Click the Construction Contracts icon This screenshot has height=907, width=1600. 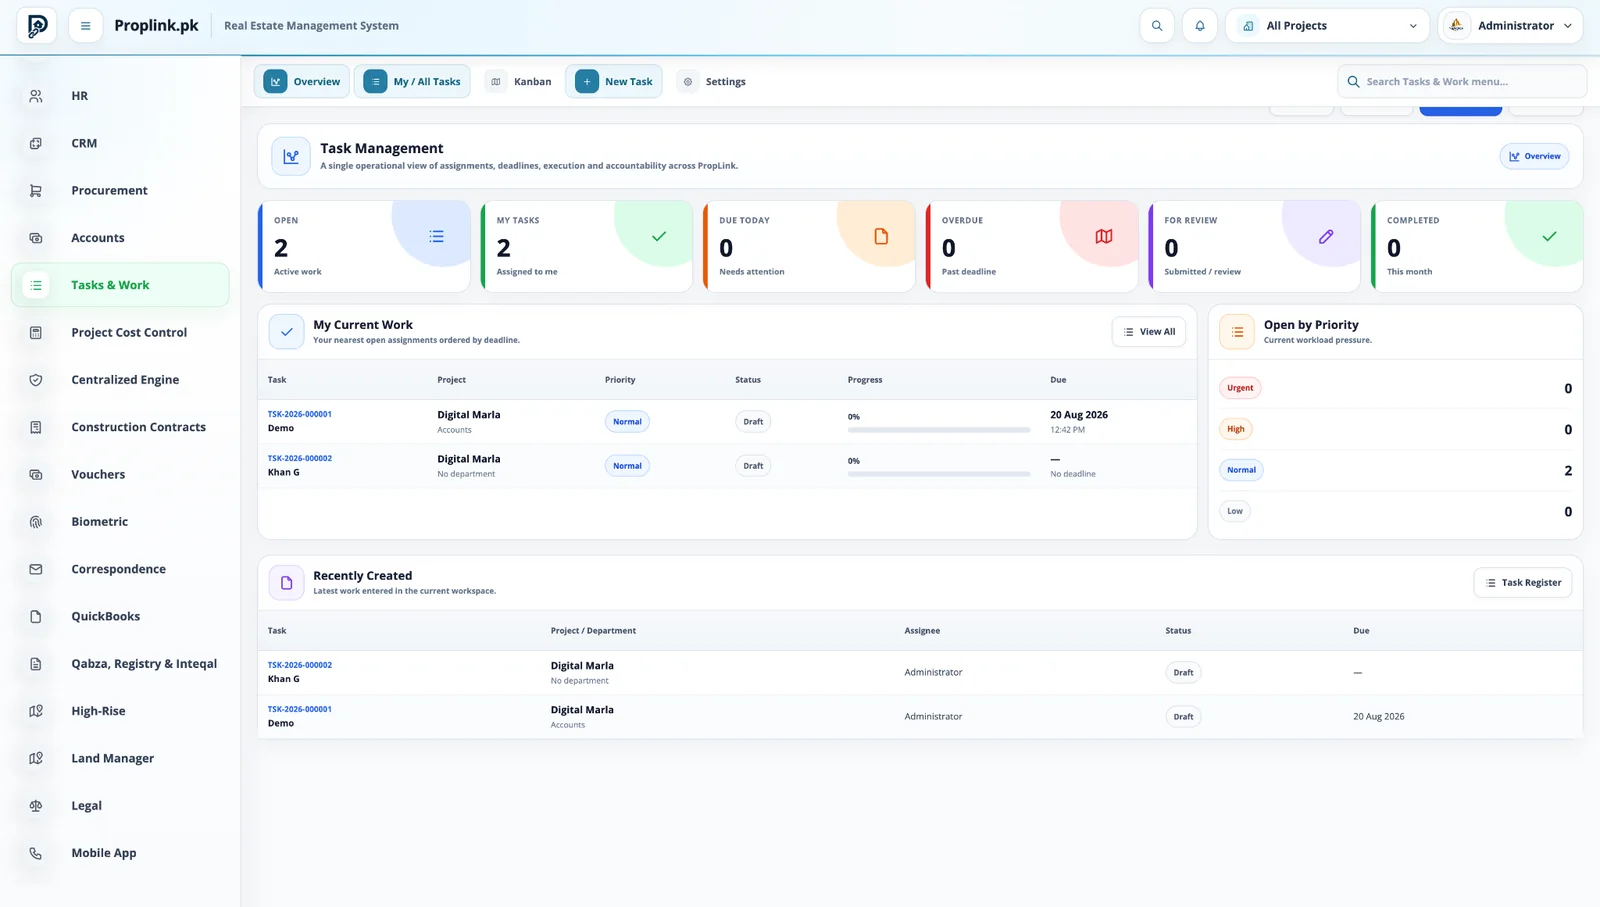click(x=36, y=427)
